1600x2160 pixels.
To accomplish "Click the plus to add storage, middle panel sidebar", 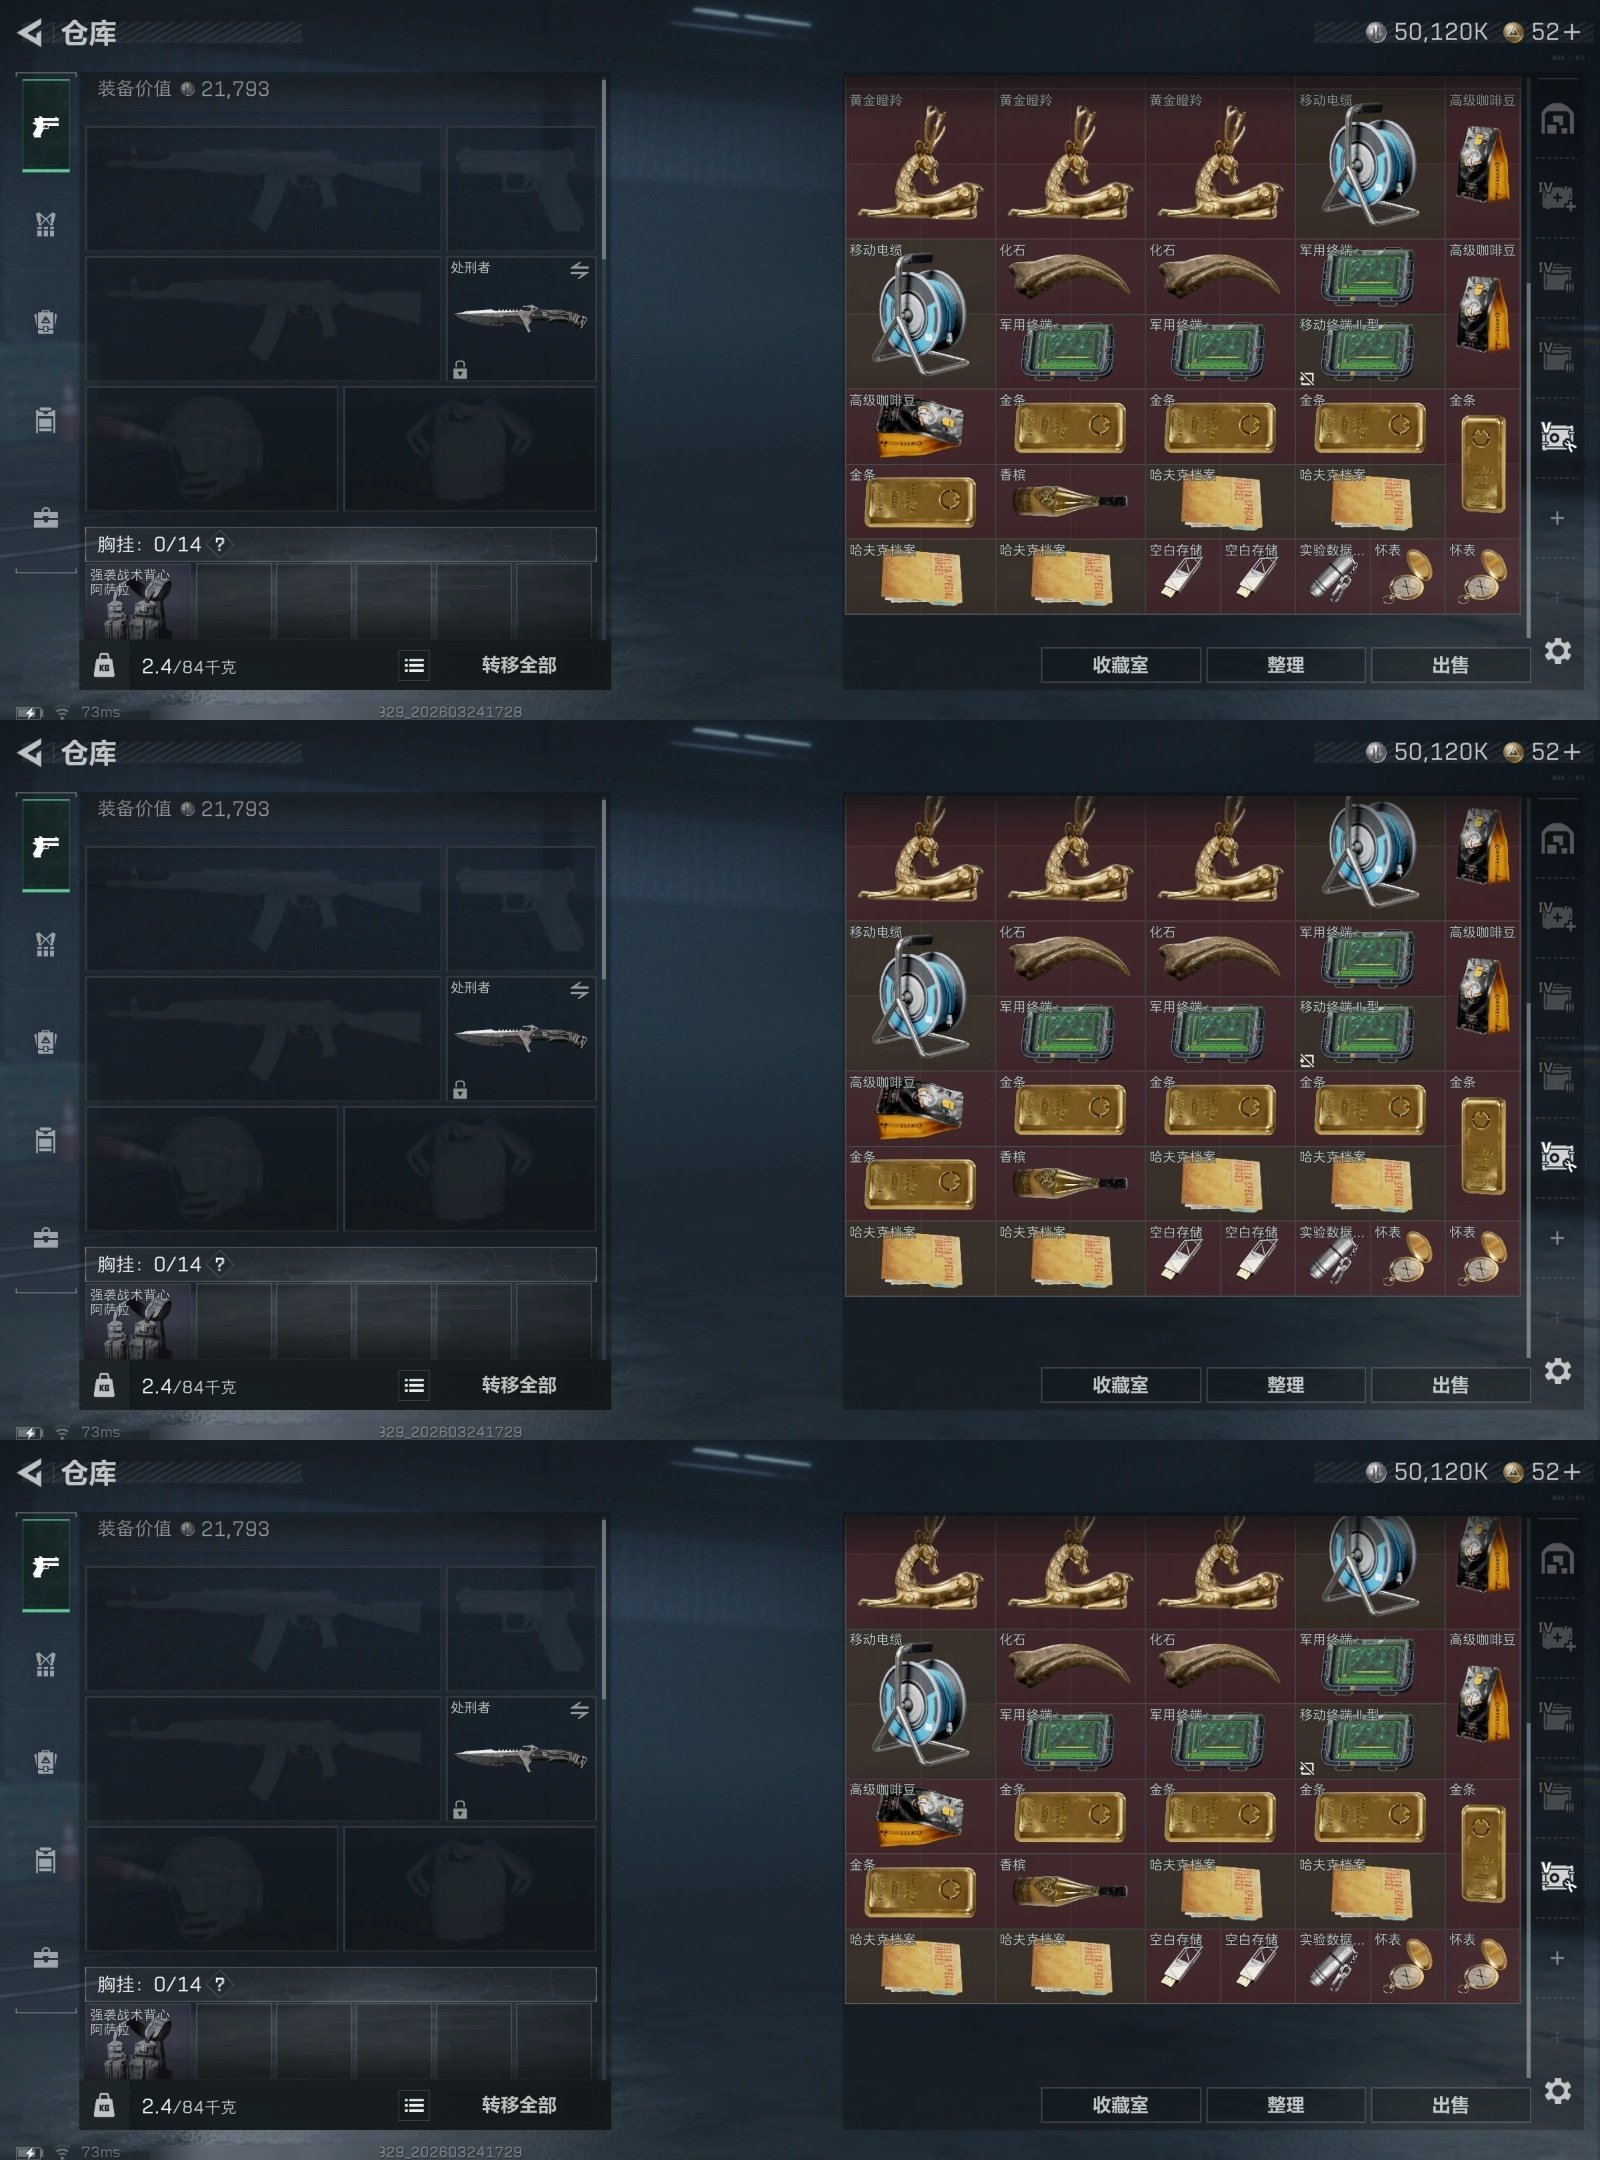I will click(1557, 1238).
